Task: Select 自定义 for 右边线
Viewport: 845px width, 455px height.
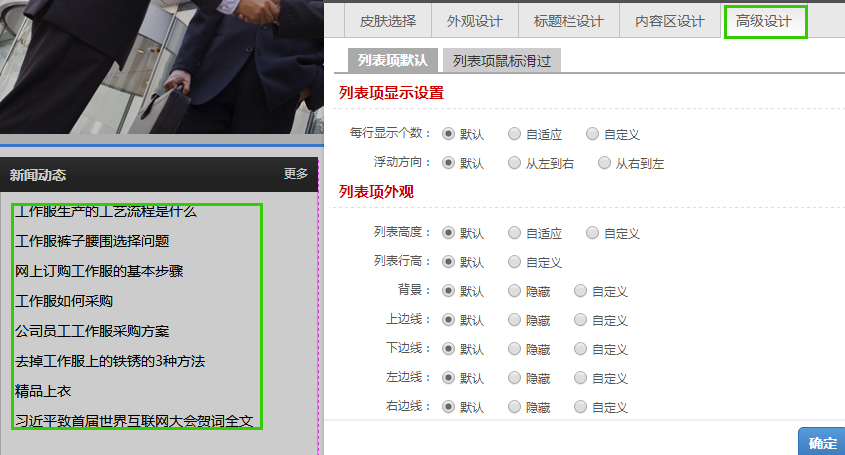Action: point(581,407)
